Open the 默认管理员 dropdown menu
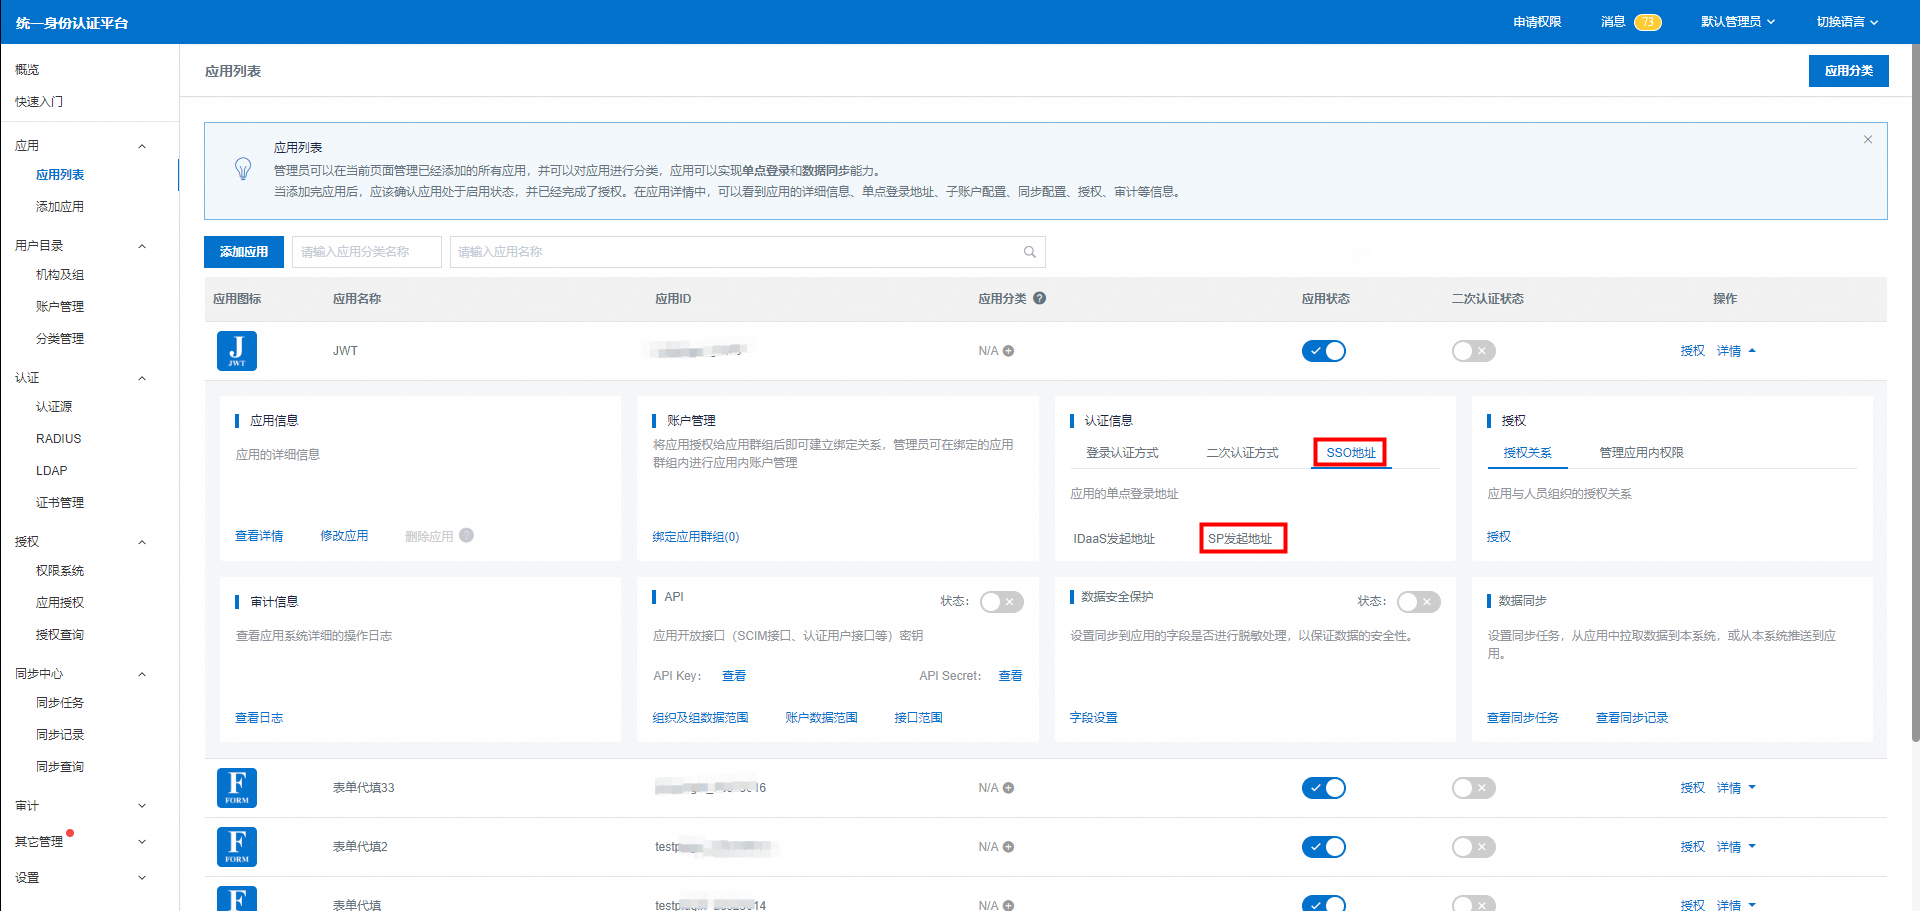This screenshot has height=911, width=1920. [x=1737, y=22]
